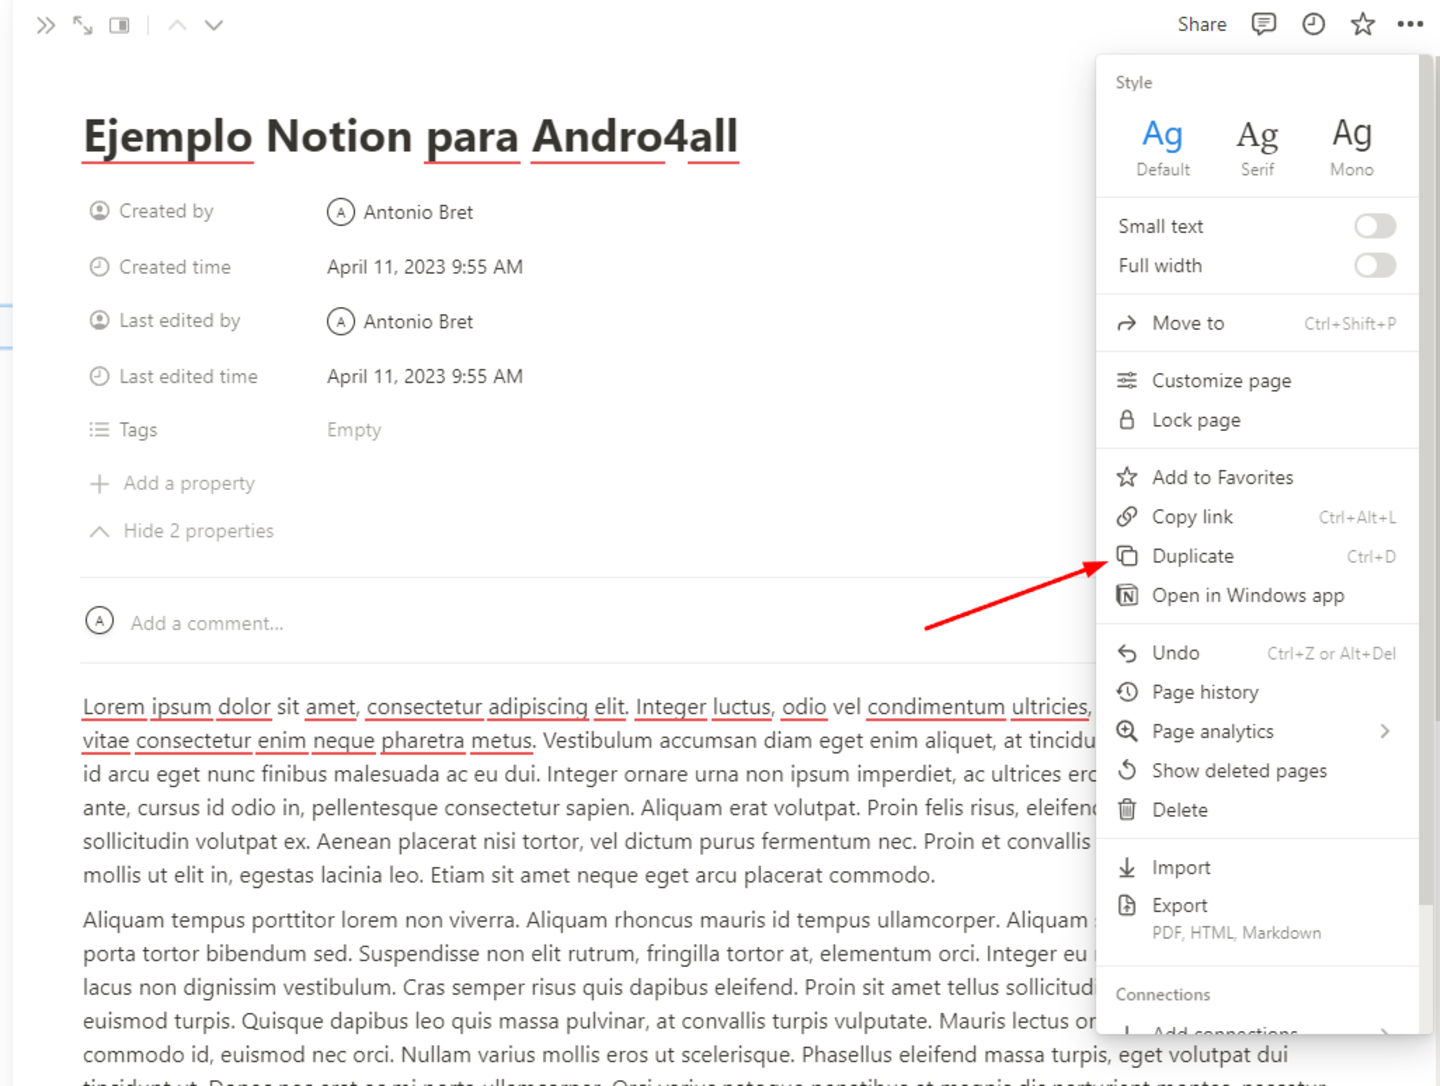This screenshot has height=1086, width=1440.
Task: Go to previous page with up chevron
Action: tap(177, 26)
